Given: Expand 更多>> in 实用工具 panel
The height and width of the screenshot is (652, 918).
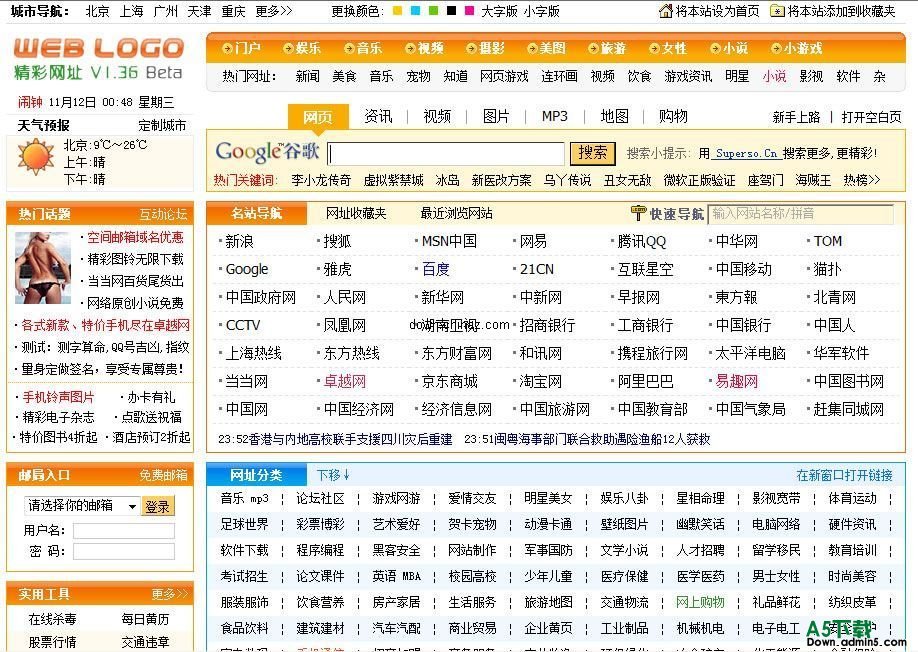Looking at the screenshot, I should [170, 595].
